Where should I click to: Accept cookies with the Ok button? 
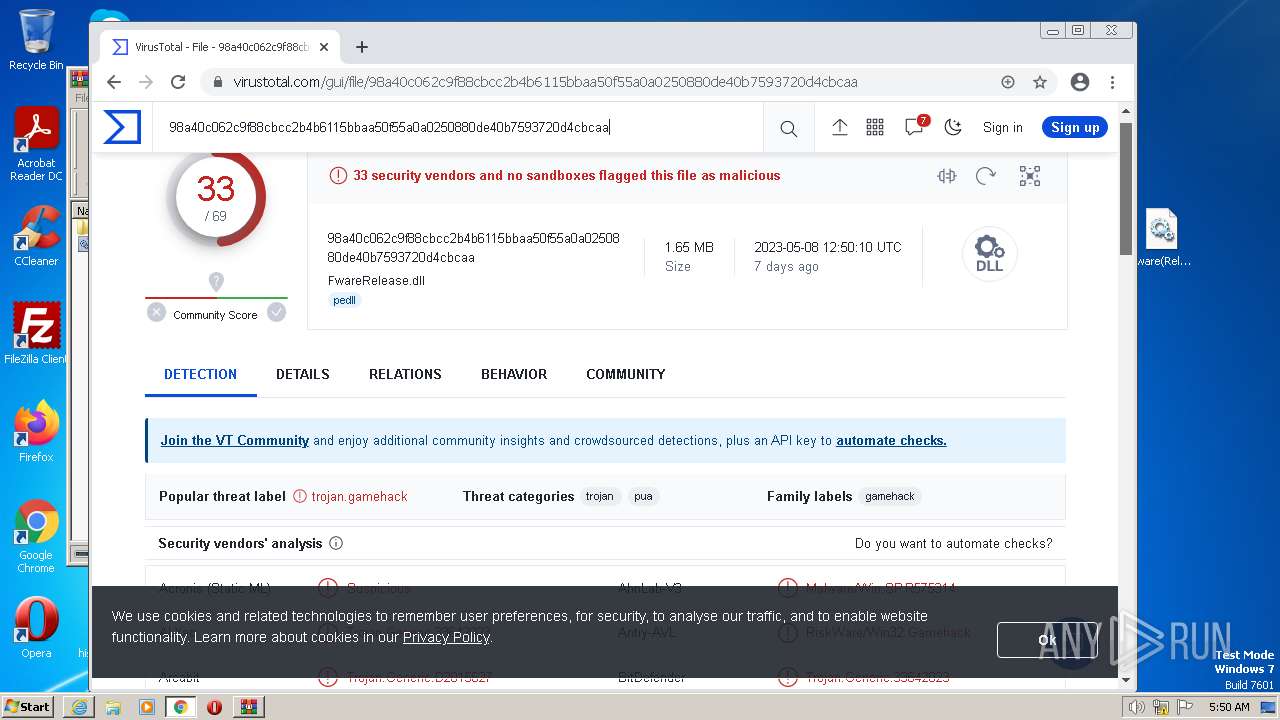[x=1047, y=640]
